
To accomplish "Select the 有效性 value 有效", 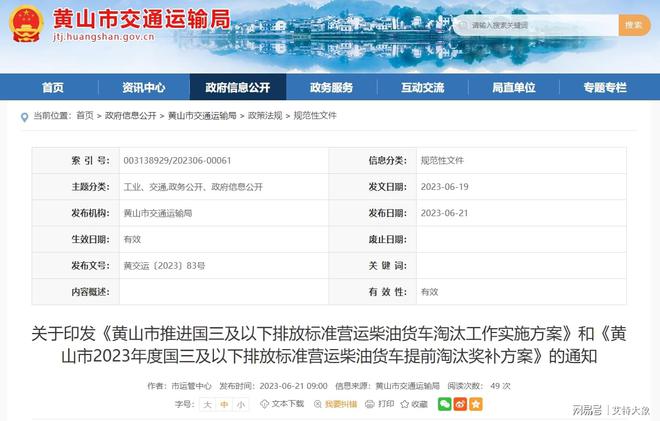I will pos(429,292).
